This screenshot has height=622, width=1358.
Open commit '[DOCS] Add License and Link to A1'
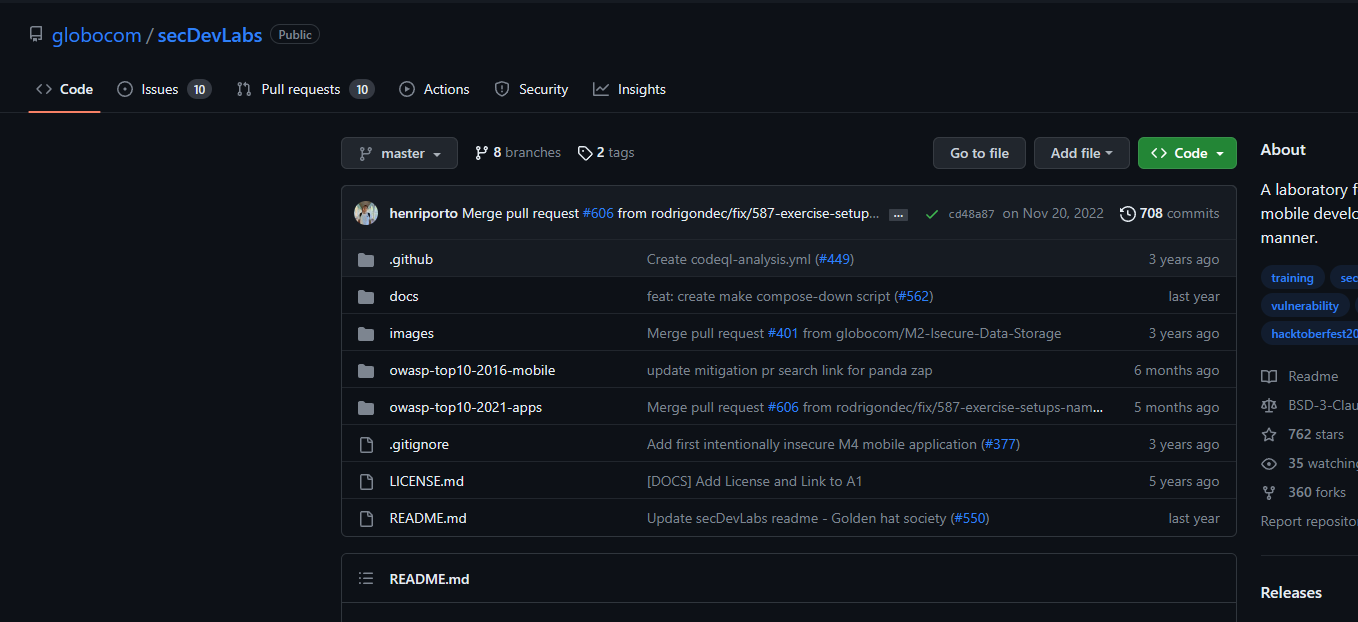point(754,481)
